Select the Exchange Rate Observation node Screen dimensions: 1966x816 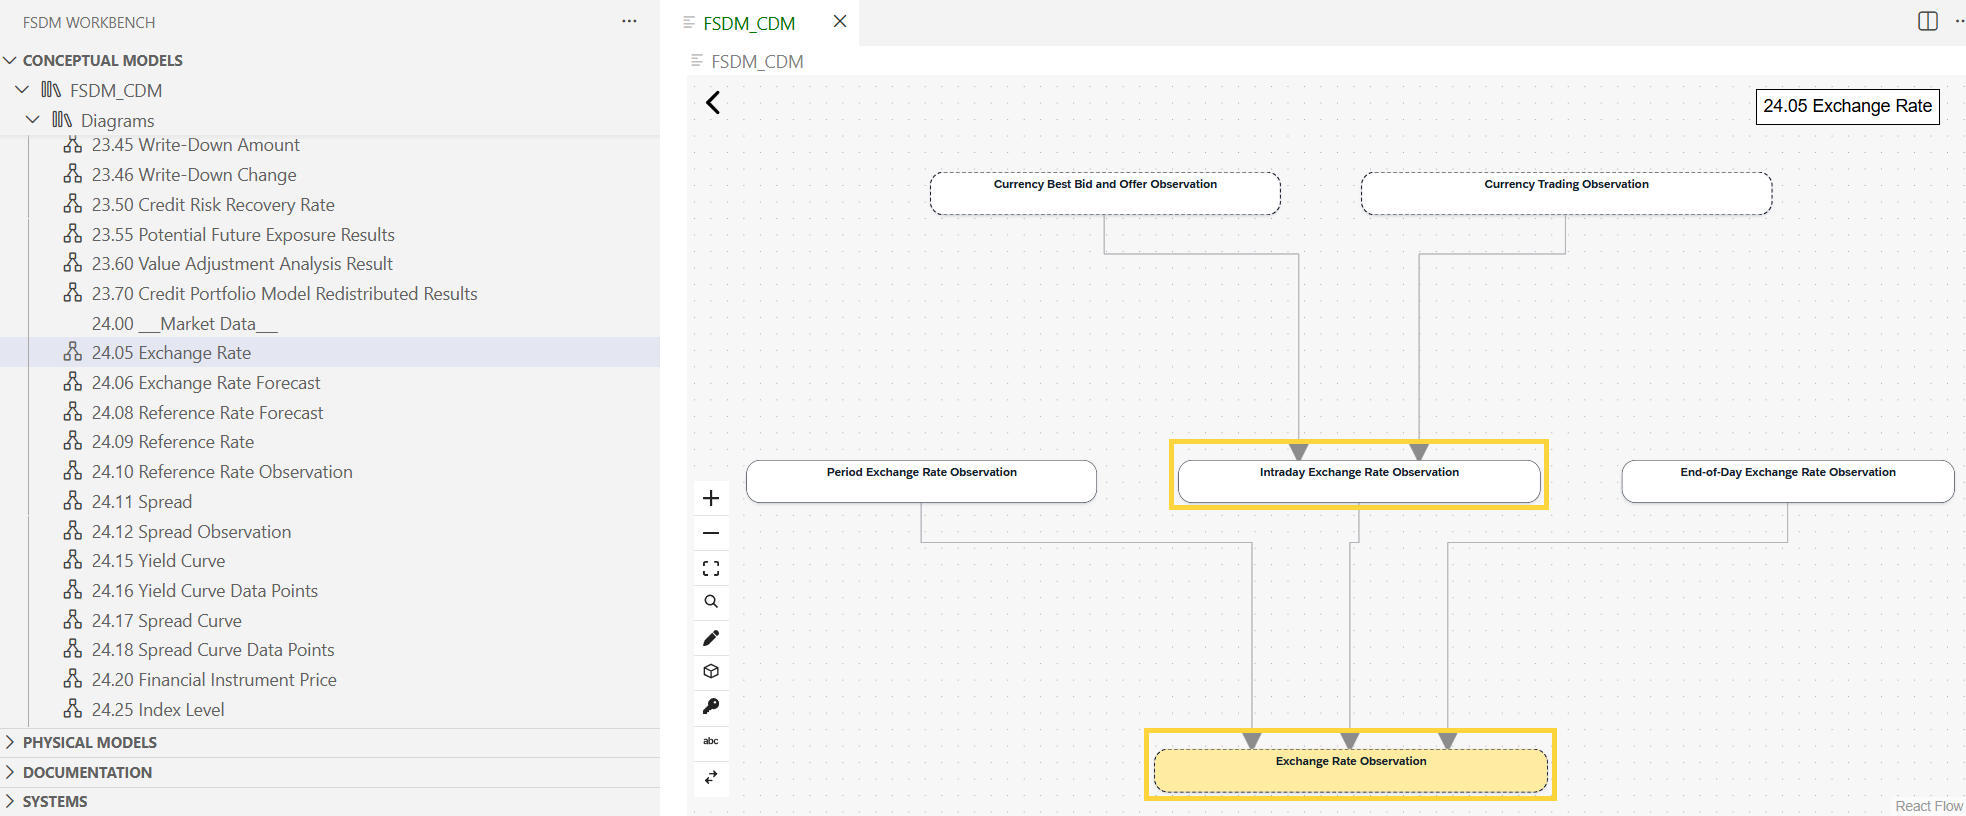1350,770
